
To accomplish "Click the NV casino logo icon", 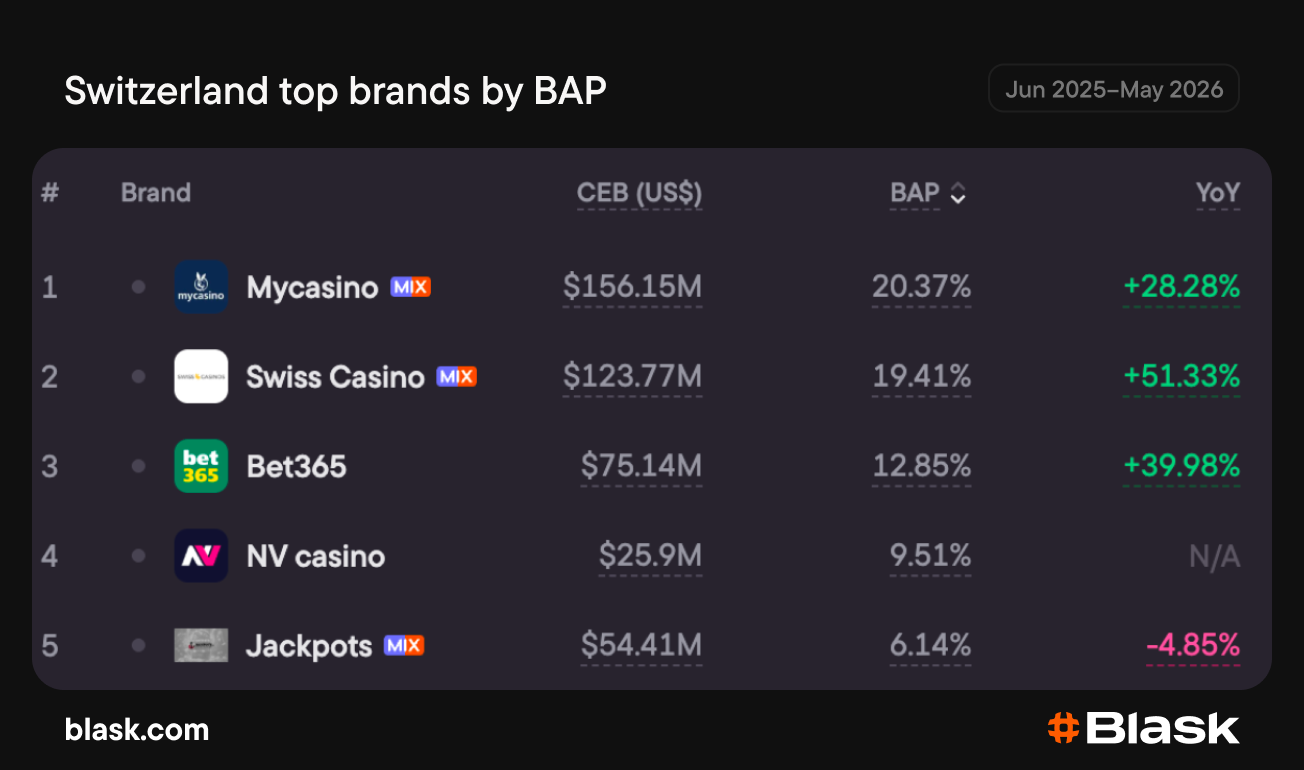I will (201, 556).
